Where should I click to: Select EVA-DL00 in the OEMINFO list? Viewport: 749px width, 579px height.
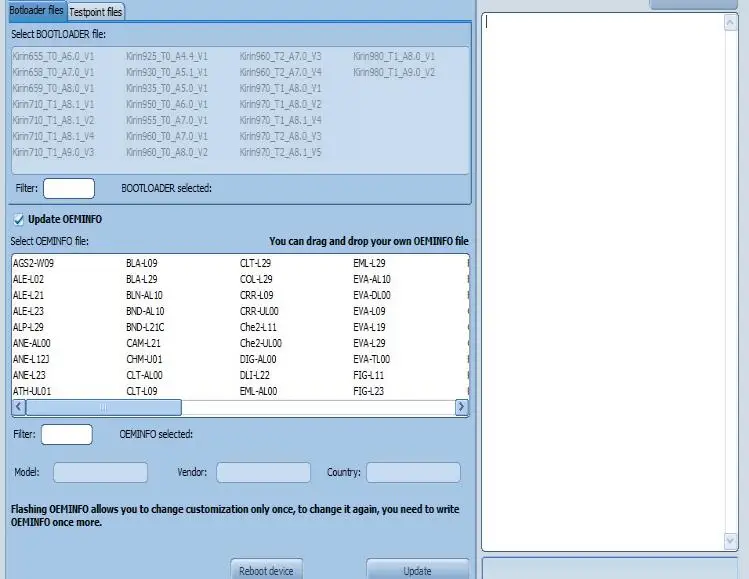coord(372,295)
